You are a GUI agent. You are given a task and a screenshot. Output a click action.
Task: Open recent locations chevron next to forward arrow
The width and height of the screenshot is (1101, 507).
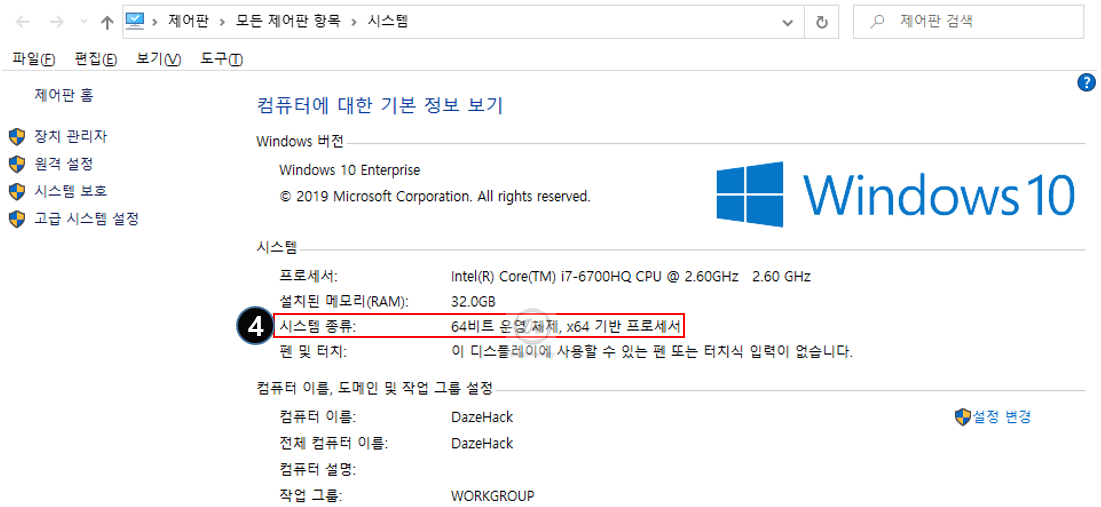[x=83, y=22]
